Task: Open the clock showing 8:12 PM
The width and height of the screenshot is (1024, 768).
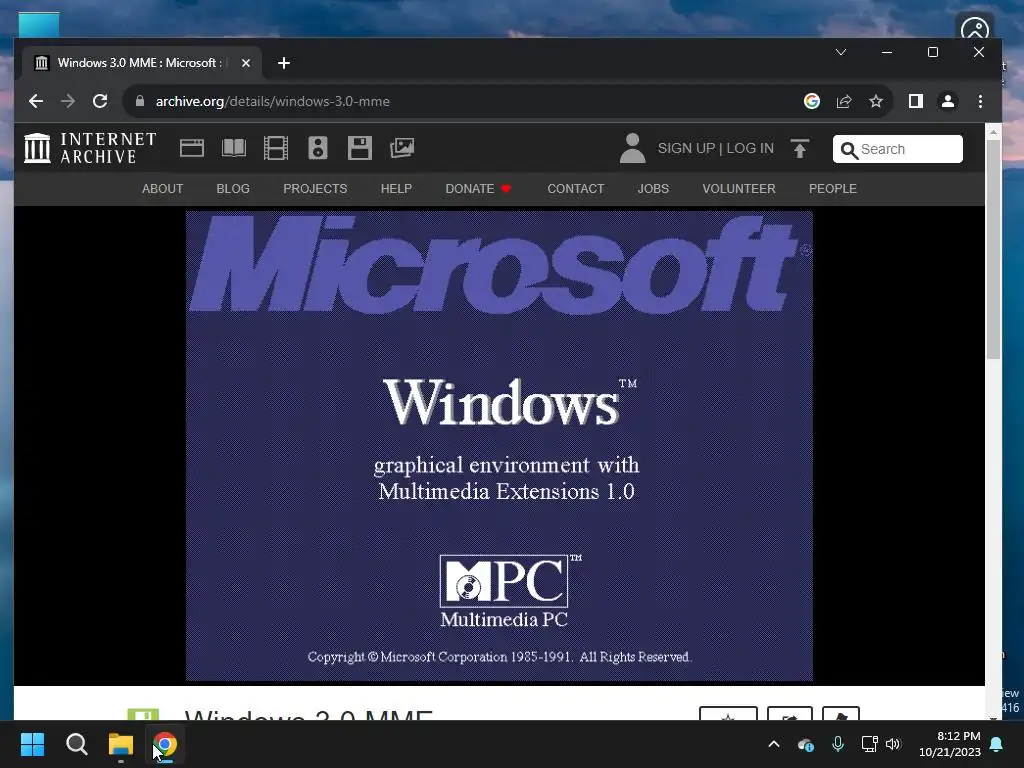Action: pyautogui.click(x=950, y=744)
